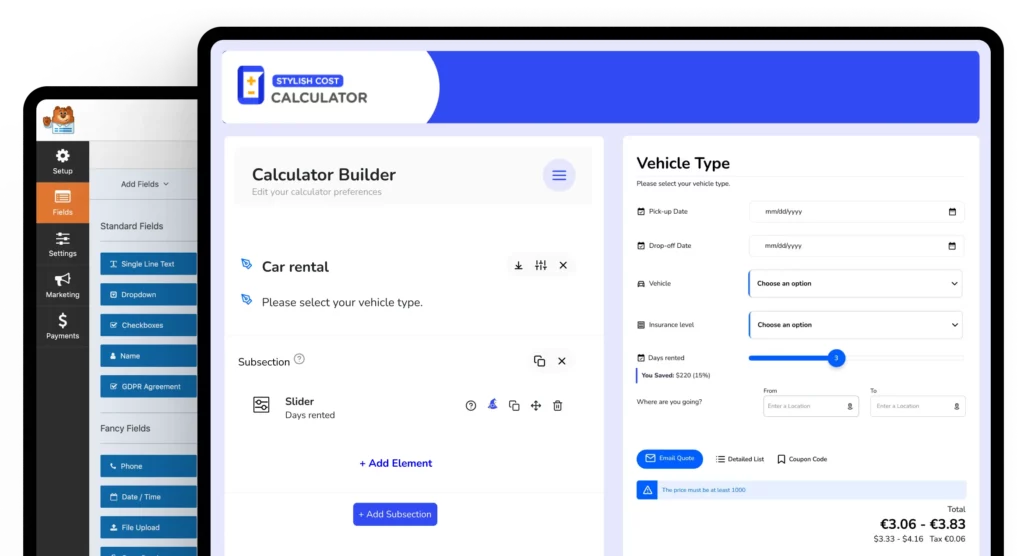The image size is (1024, 556).
Task: Open the Settings sliders section
Action: click(x=63, y=244)
